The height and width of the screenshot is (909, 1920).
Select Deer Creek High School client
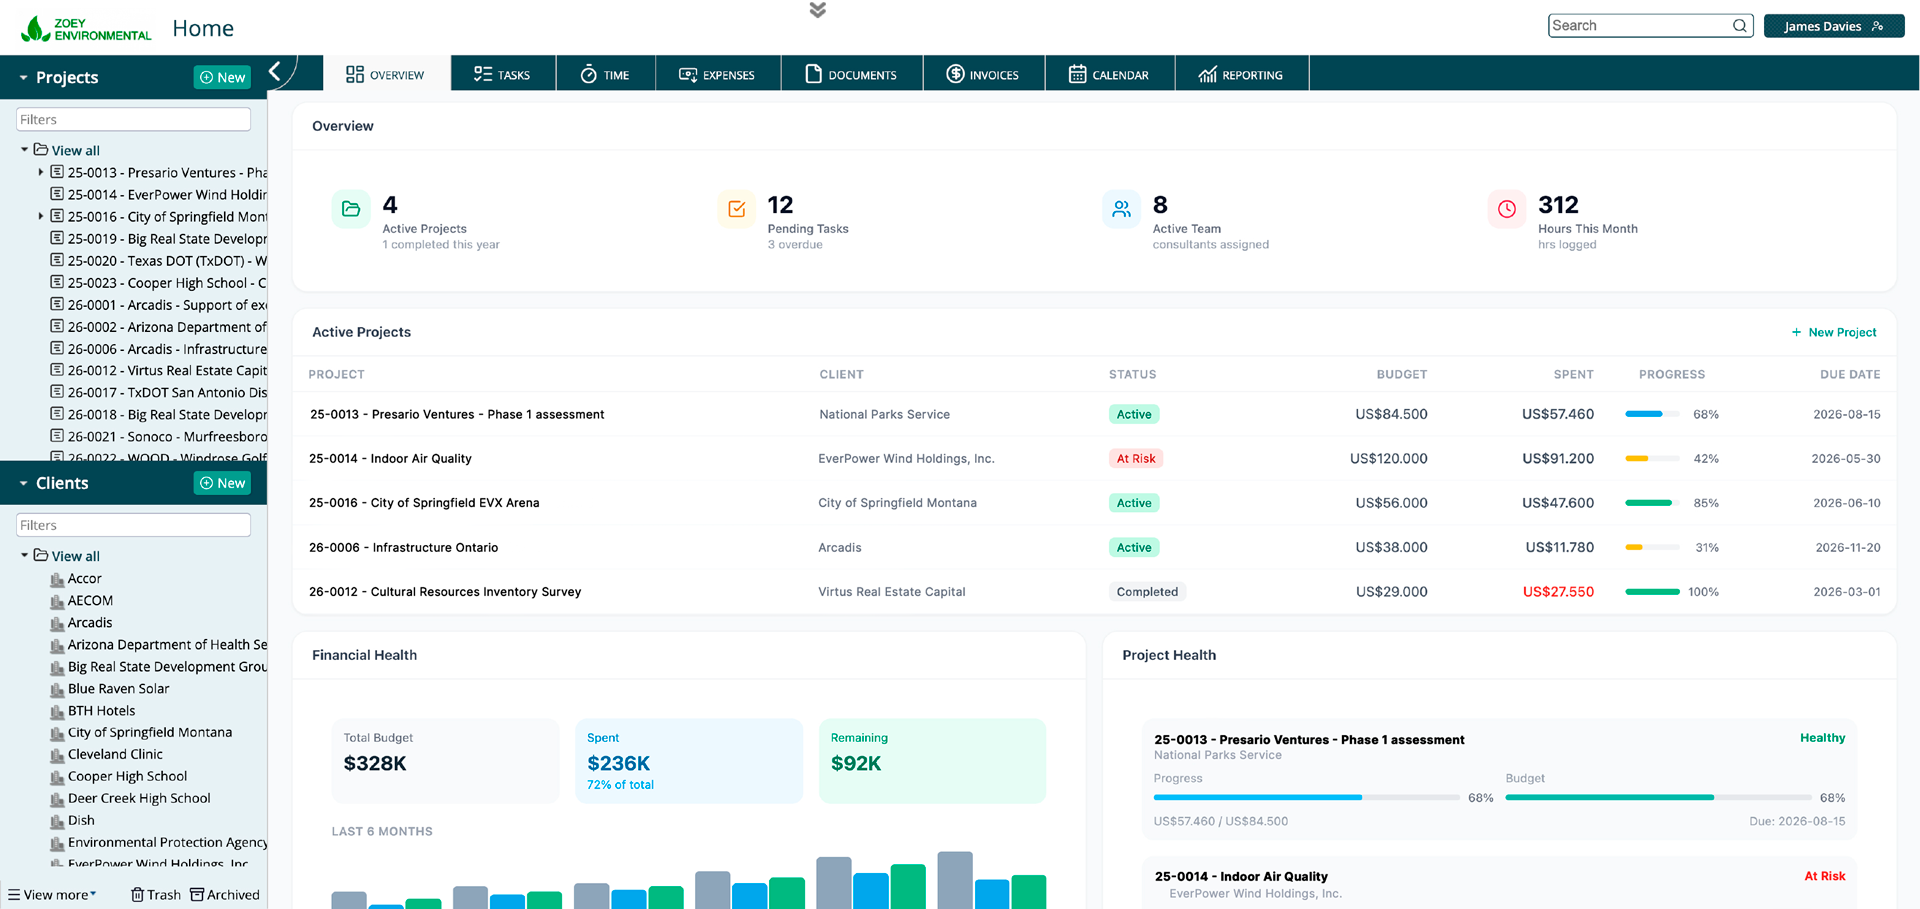[x=139, y=798]
